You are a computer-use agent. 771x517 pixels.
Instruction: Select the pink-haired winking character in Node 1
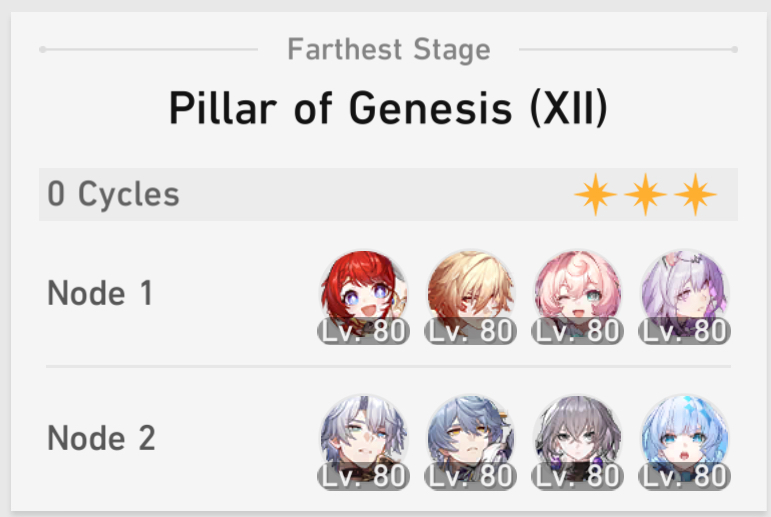point(578,294)
